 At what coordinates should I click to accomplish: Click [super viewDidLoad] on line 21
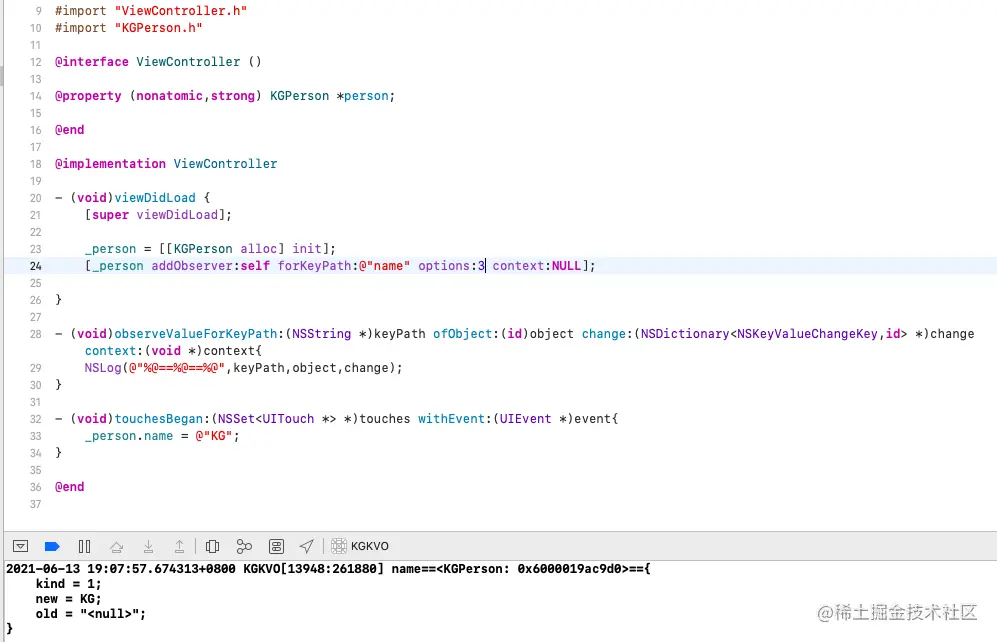tap(158, 215)
